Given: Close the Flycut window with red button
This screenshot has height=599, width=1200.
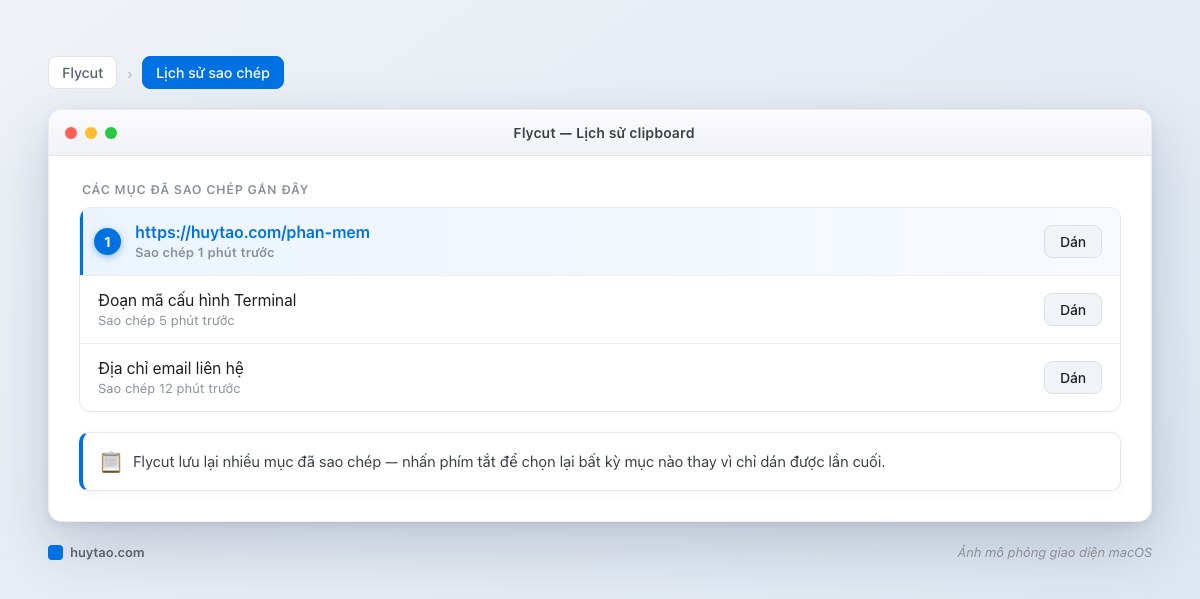Looking at the screenshot, I should pos(71,133).
